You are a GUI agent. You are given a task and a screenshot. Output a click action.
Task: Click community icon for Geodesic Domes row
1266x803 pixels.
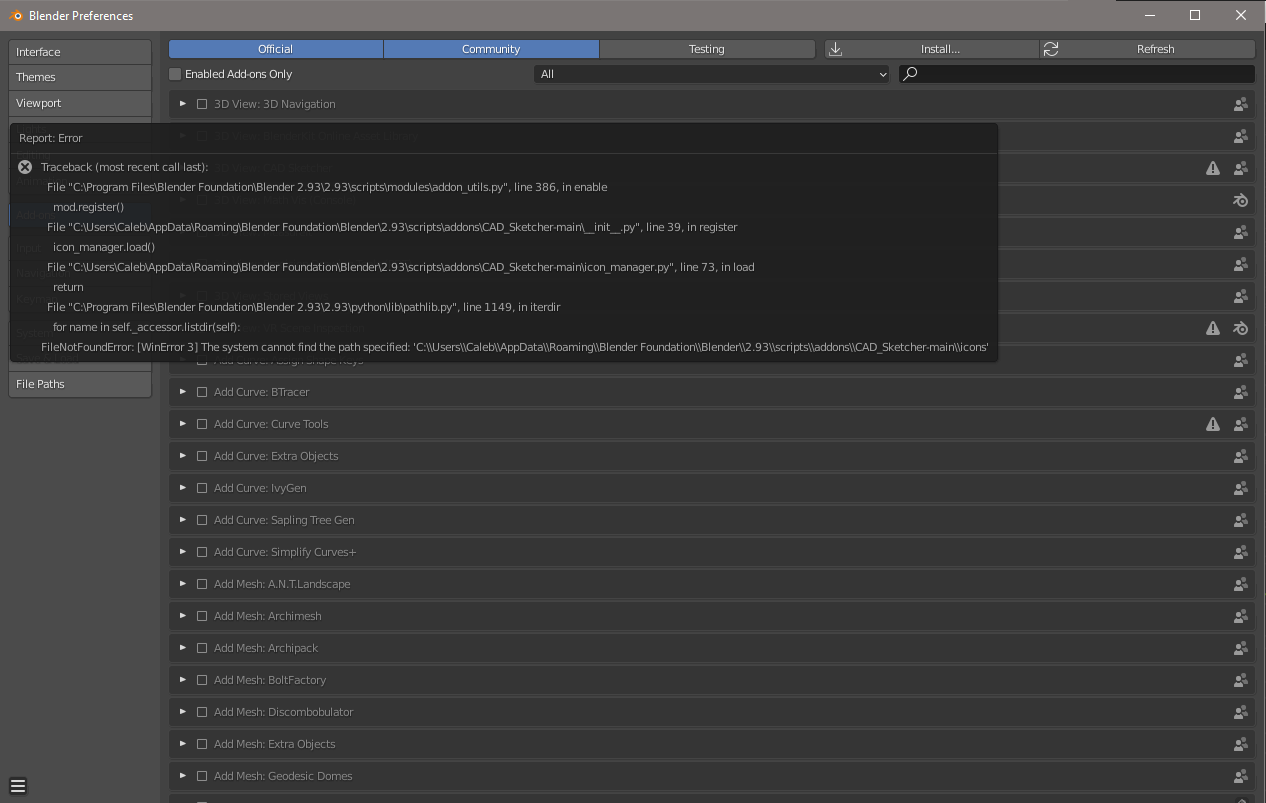(1240, 776)
